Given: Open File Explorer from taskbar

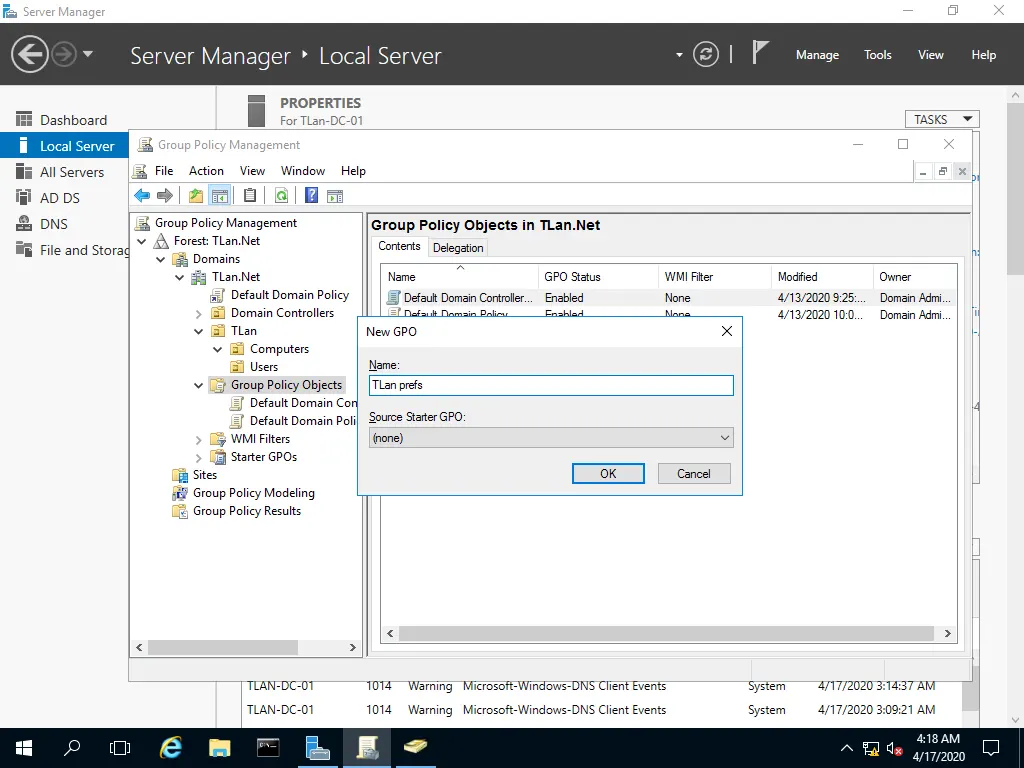Looking at the screenshot, I should 219,748.
